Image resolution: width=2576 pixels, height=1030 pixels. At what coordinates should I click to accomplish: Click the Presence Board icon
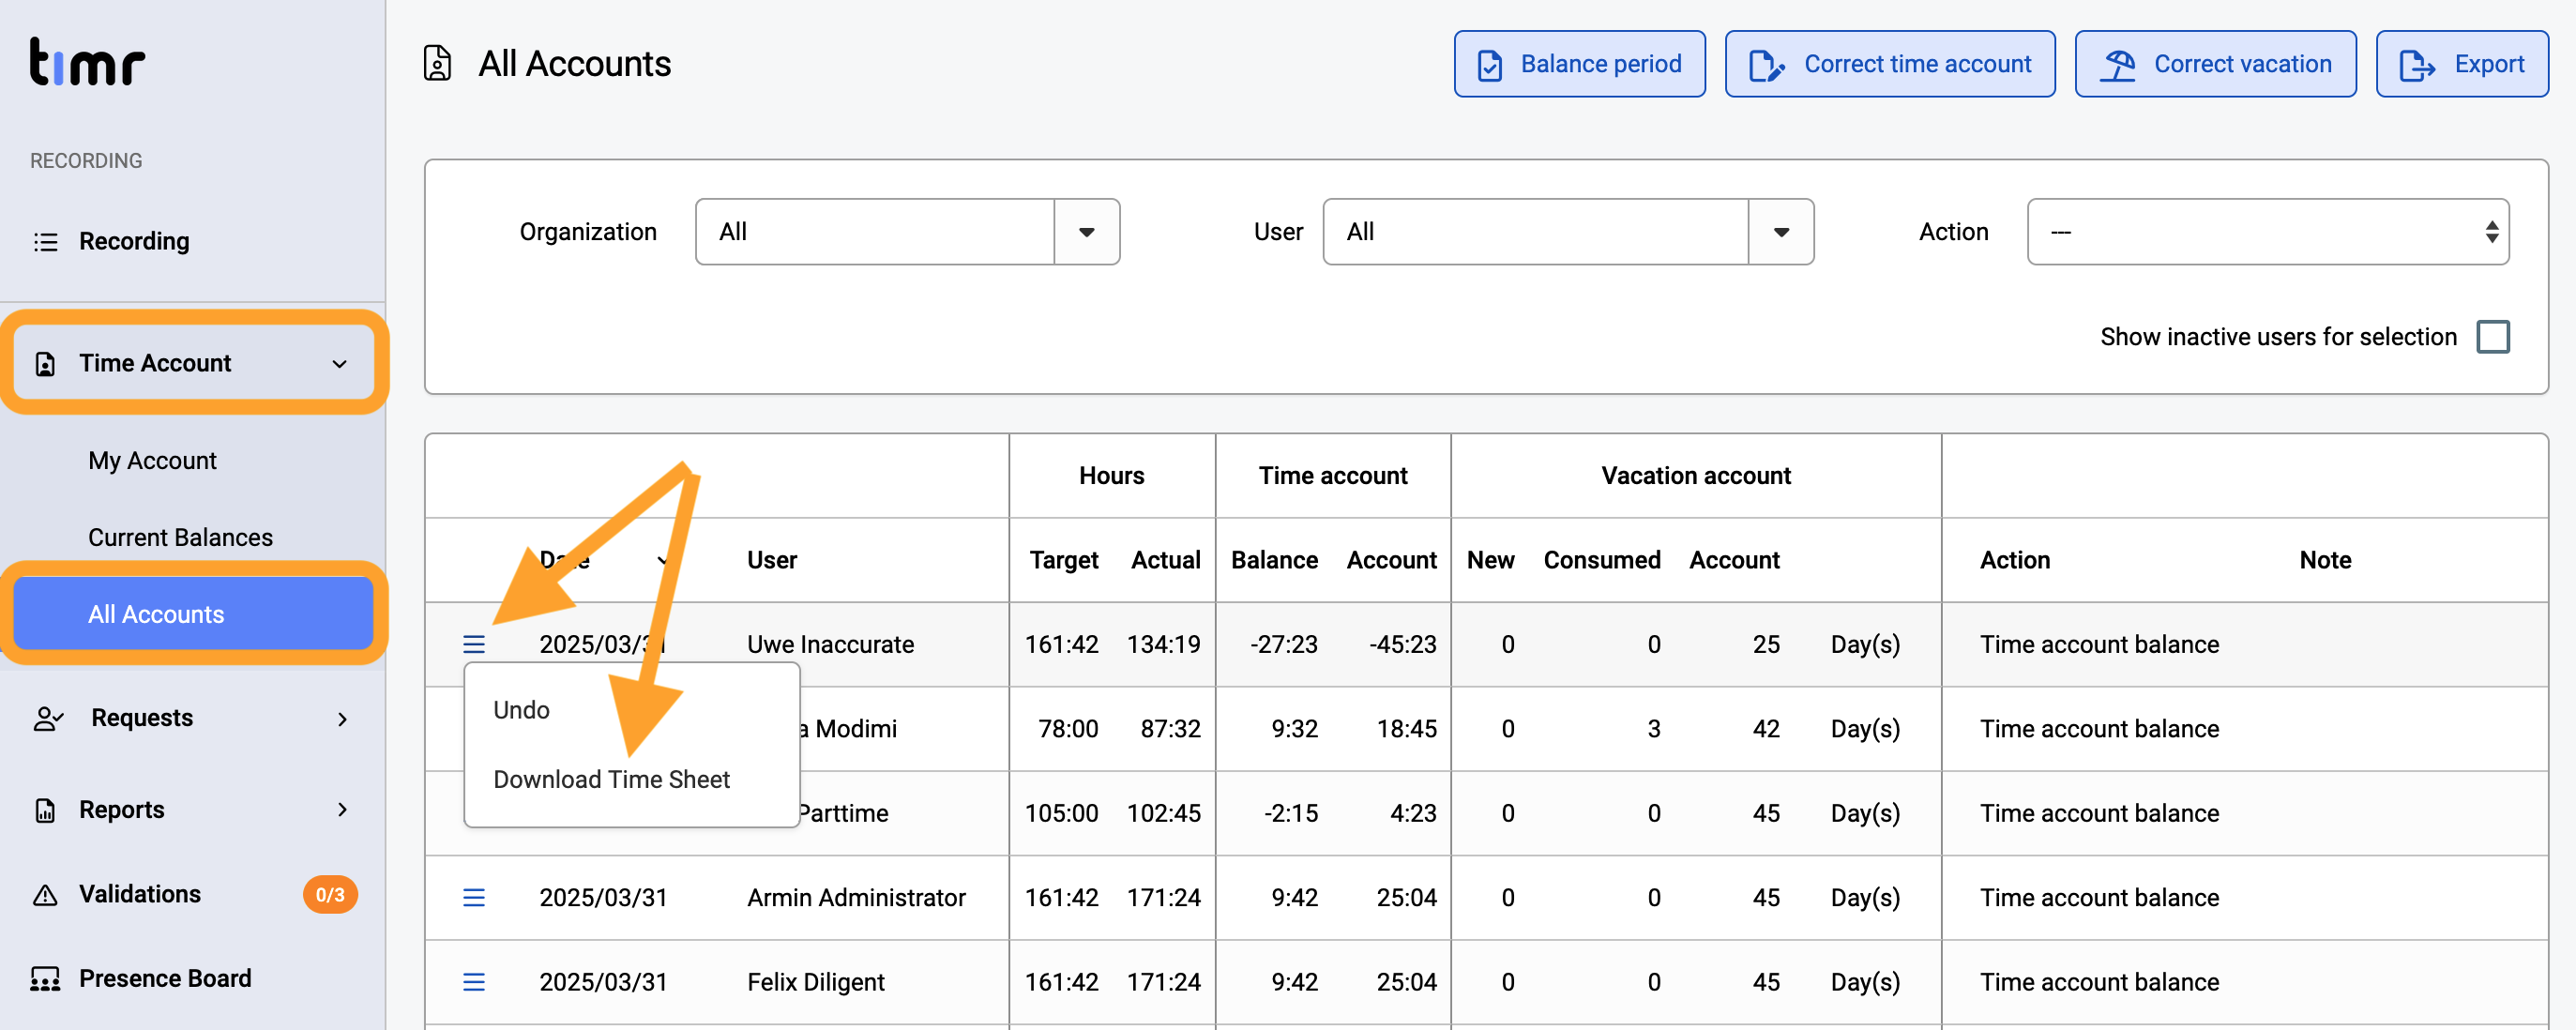45,979
